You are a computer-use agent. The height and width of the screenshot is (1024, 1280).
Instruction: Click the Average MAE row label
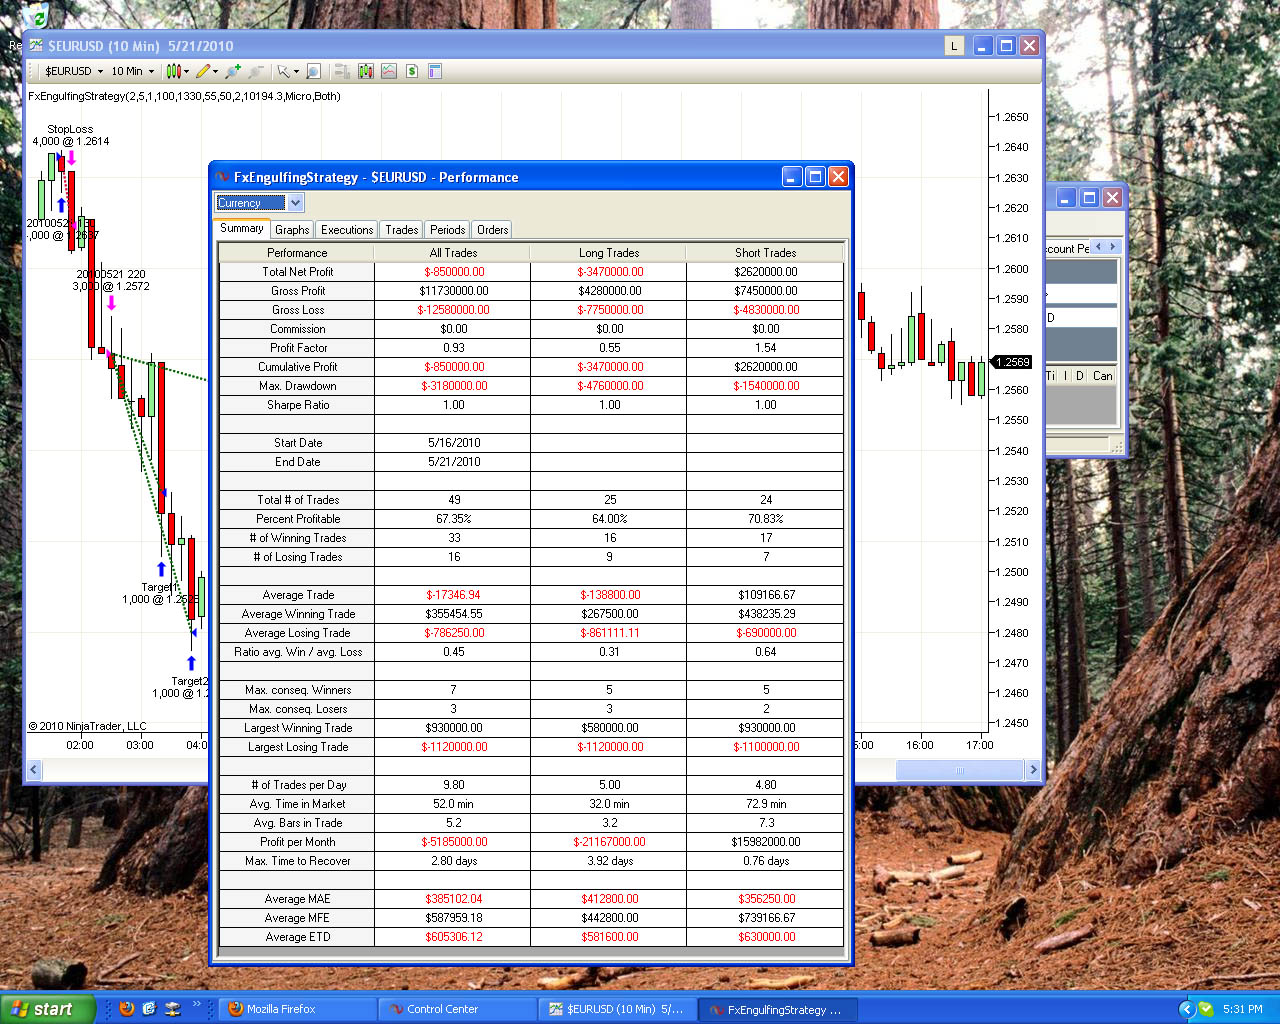[298, 899]
